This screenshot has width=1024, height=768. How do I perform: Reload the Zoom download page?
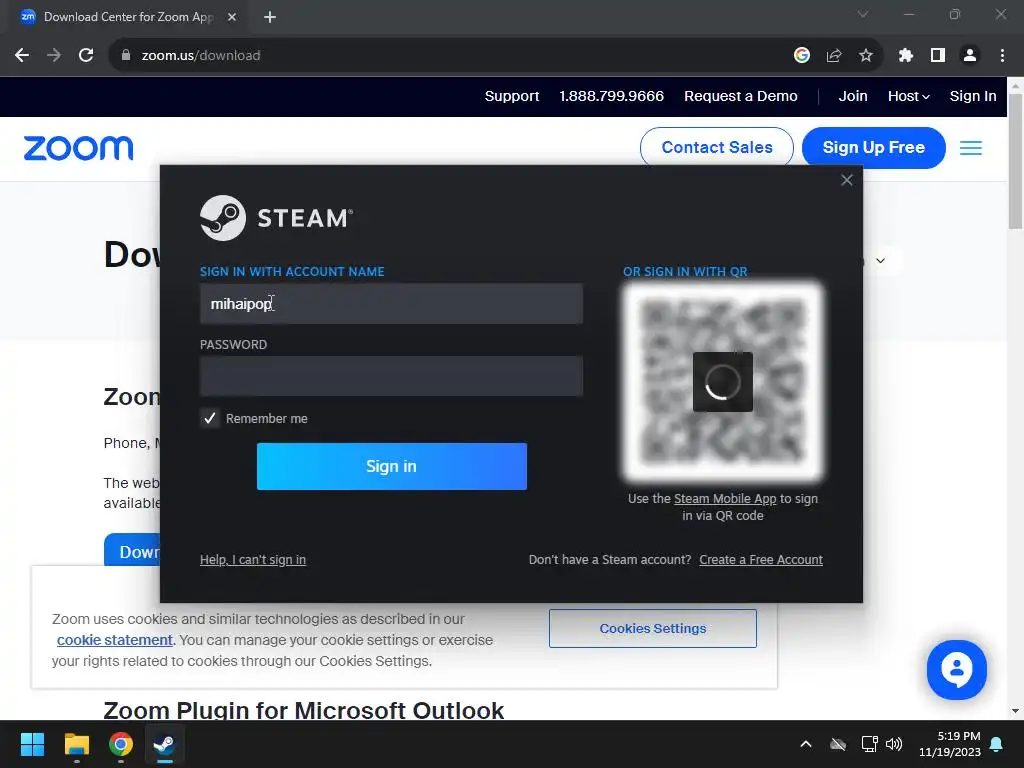pos(86,56)
